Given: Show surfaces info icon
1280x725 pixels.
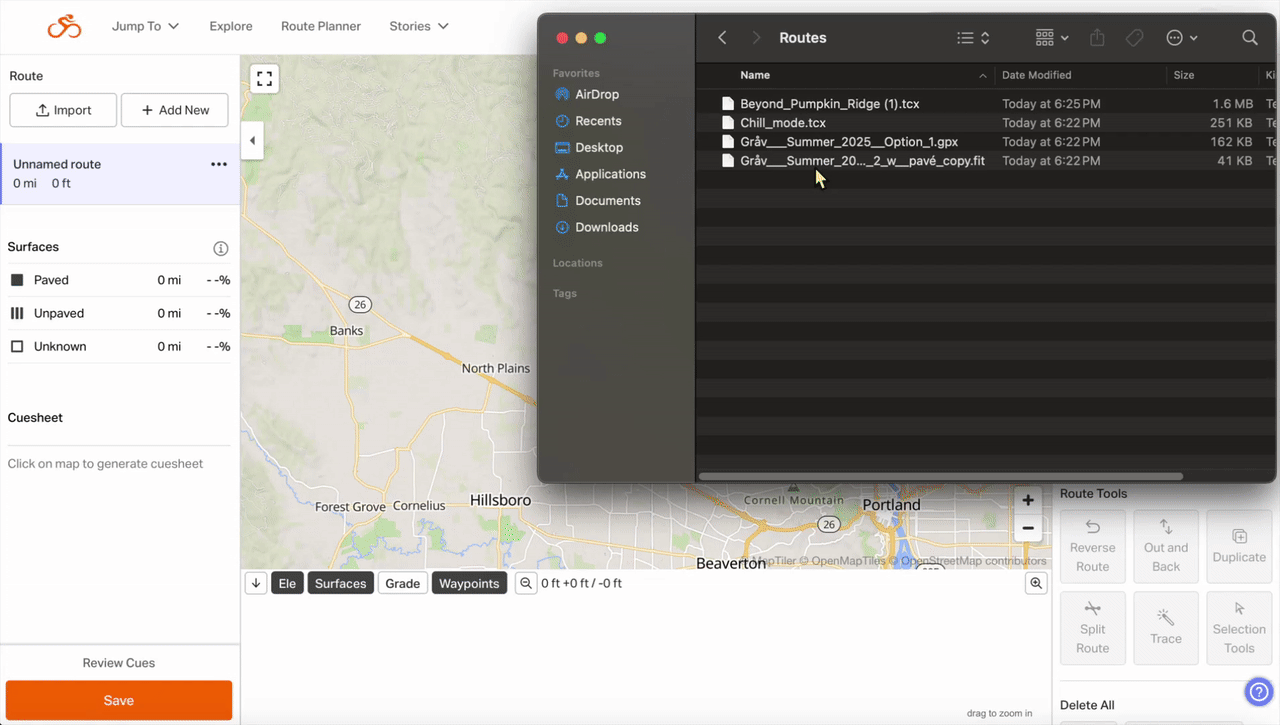Looking at the screenshot, I should coord(221,248).
